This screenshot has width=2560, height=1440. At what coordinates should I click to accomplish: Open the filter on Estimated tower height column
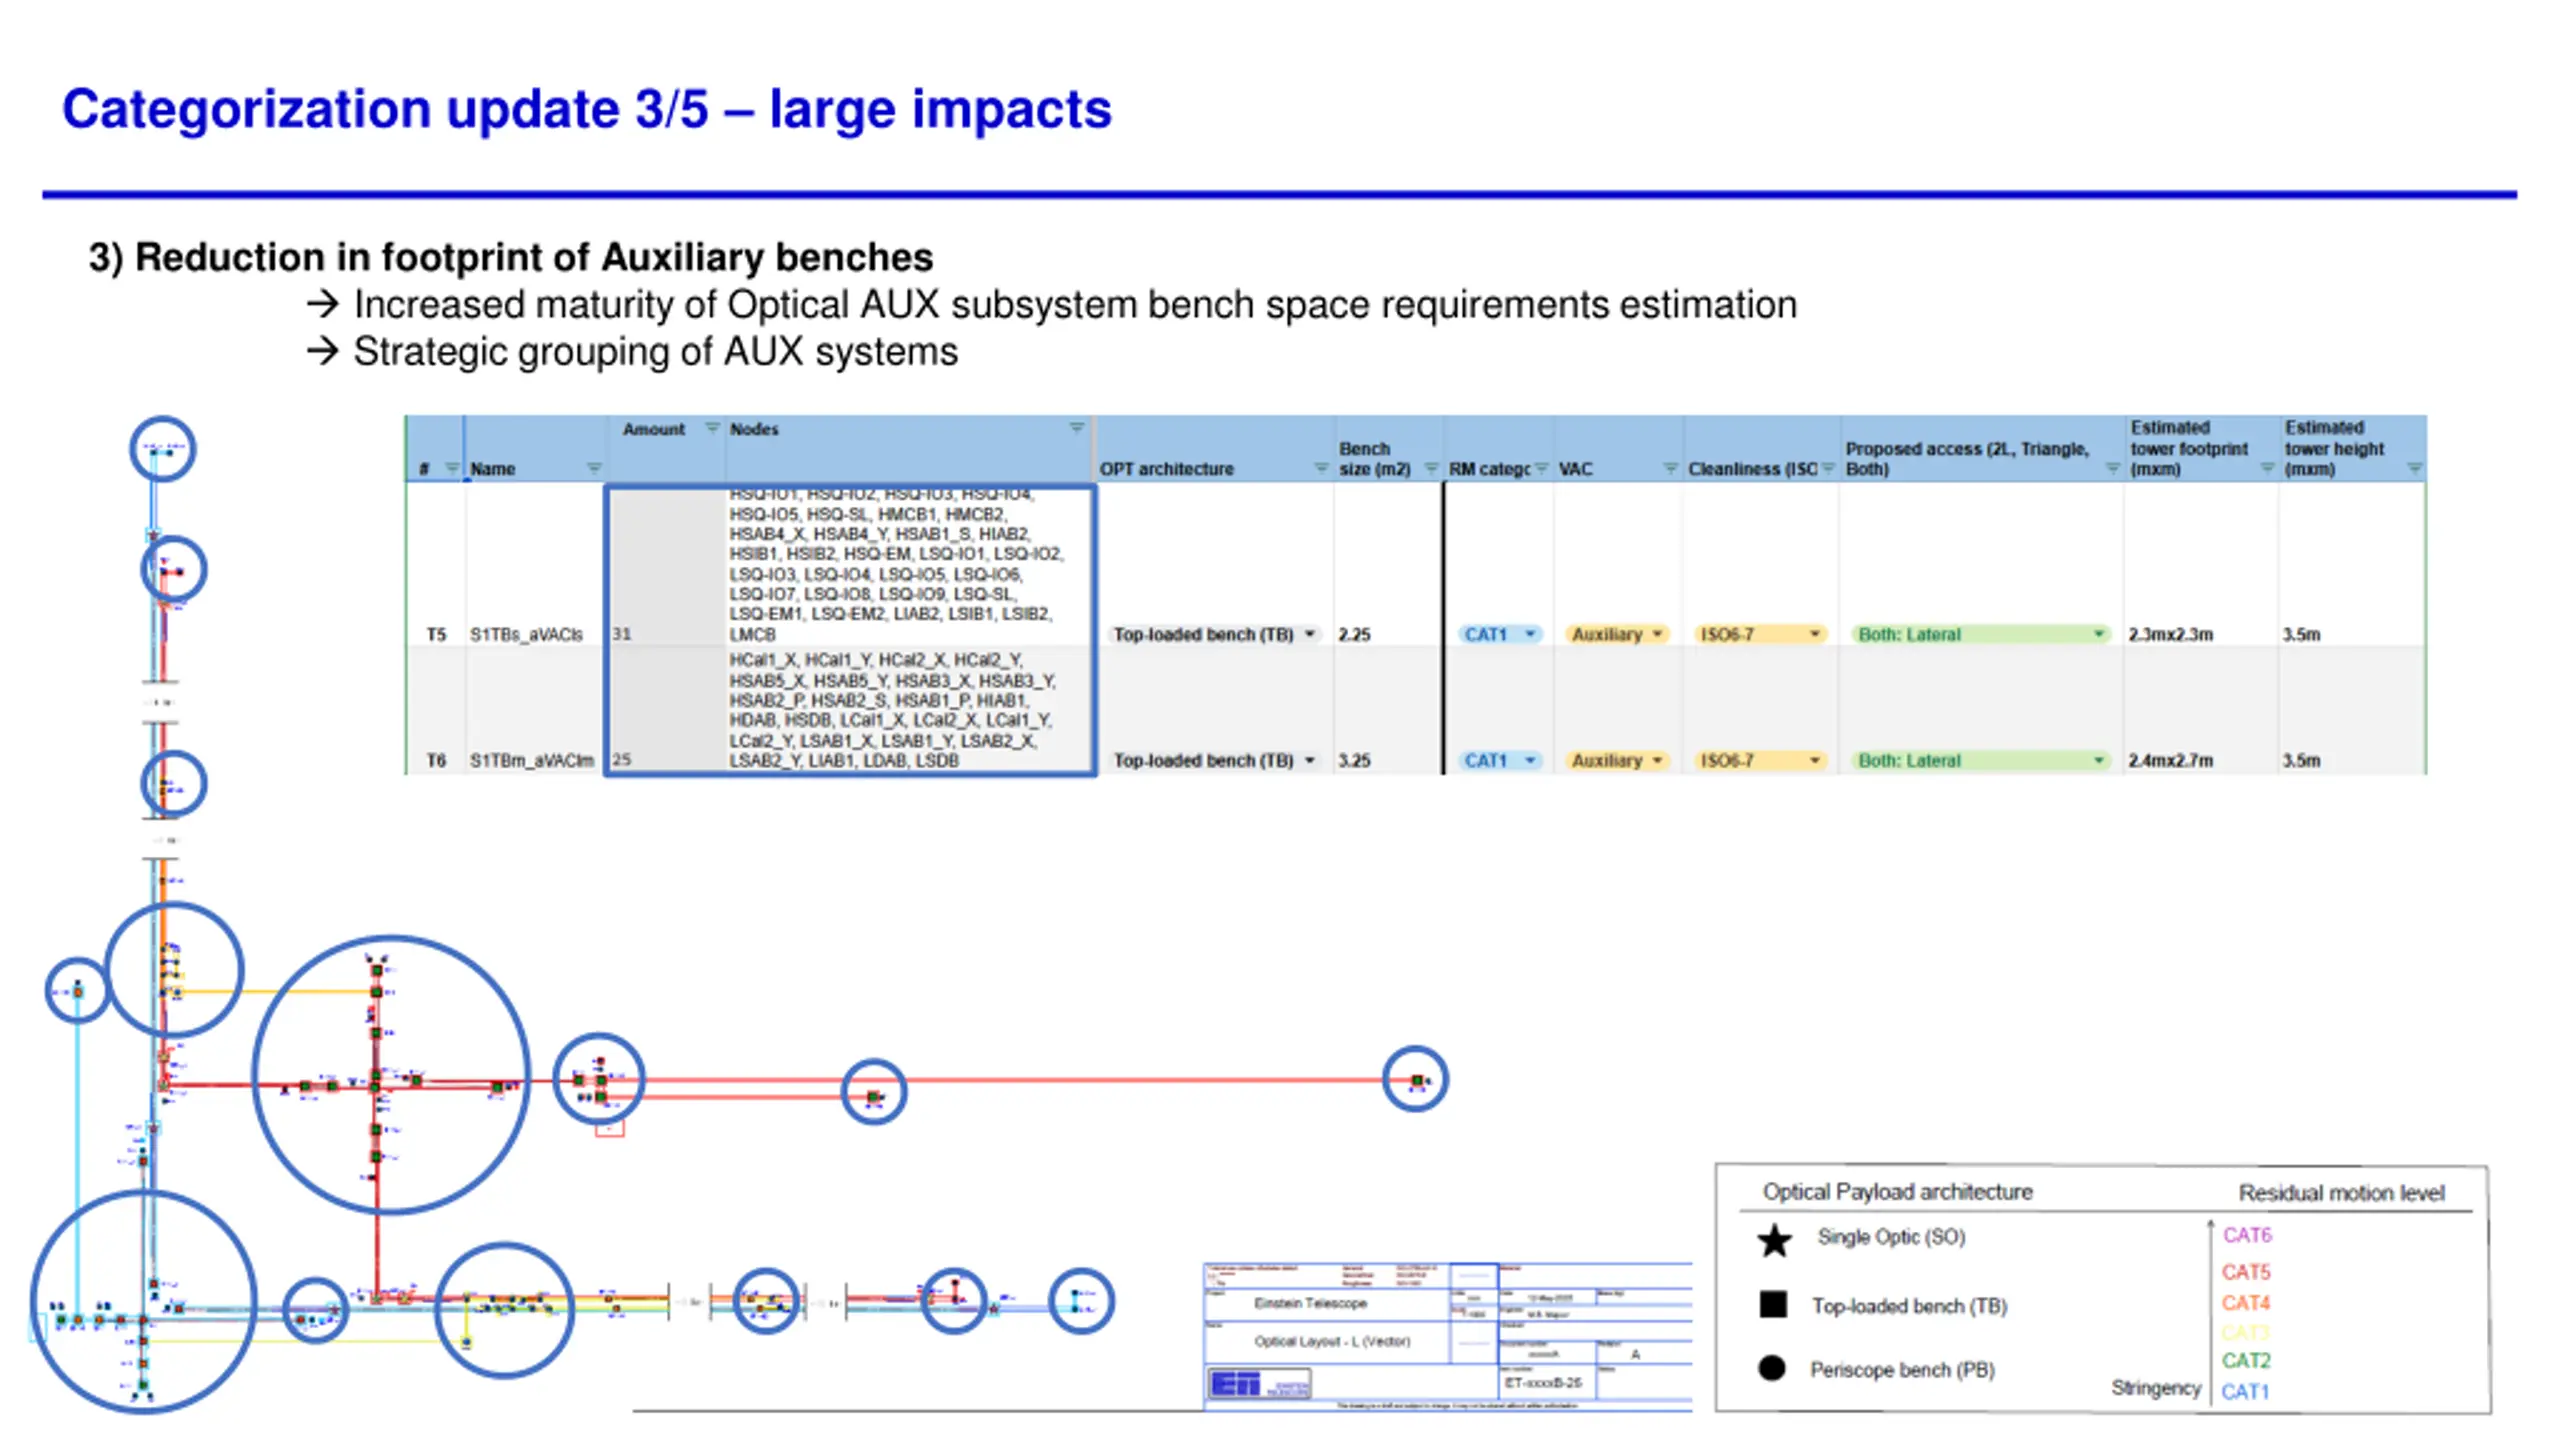click(2415, 468)
